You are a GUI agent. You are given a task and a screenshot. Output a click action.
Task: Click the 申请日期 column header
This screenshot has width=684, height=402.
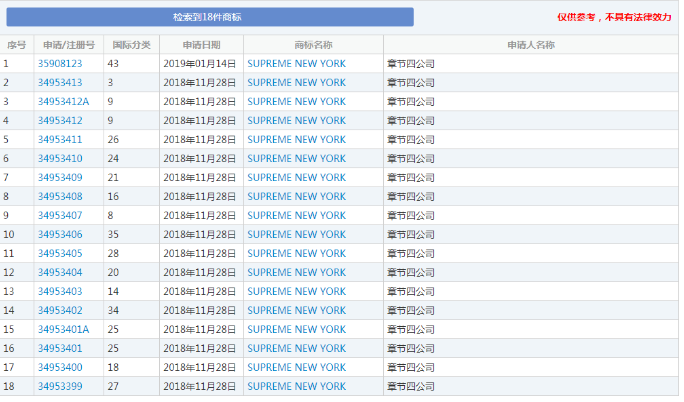(x=202, y=45)
